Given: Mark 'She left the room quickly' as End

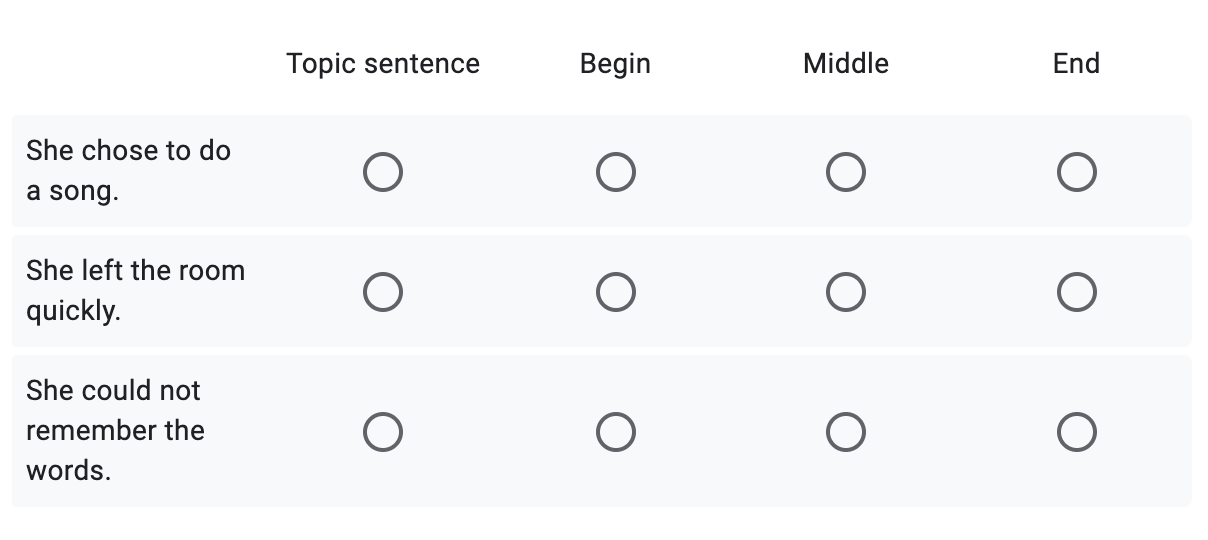Looking at the screenshot, I should coord(1076,292).
